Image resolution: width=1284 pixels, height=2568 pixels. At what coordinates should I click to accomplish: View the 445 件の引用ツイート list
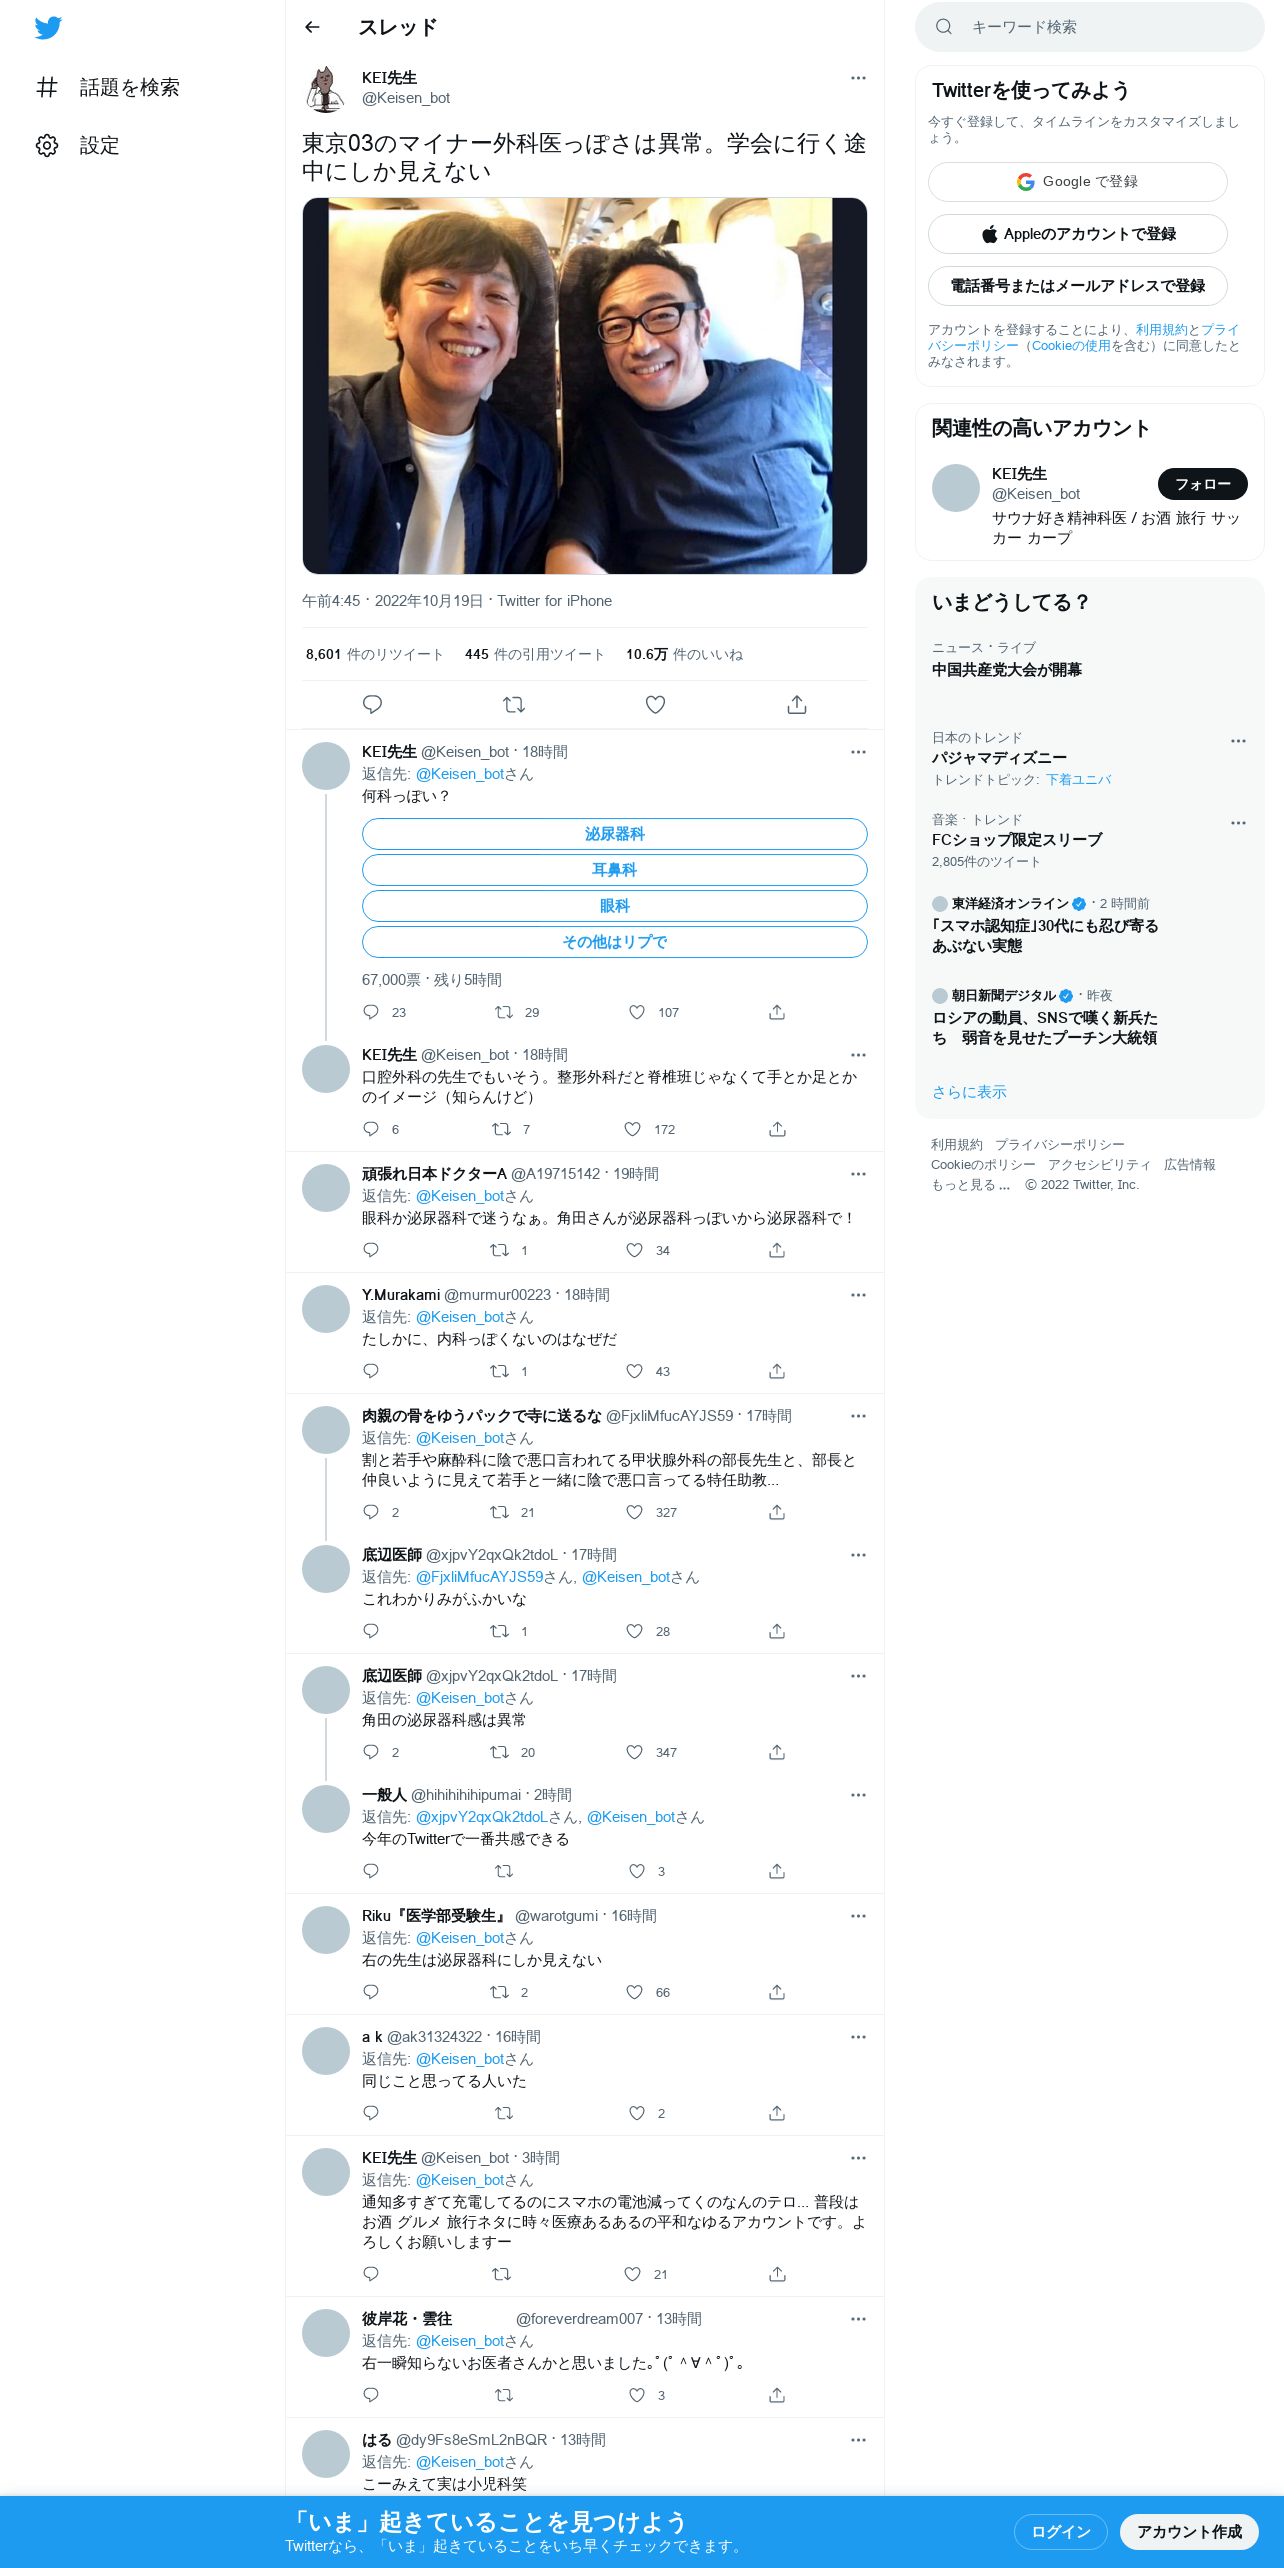(534, 654)
